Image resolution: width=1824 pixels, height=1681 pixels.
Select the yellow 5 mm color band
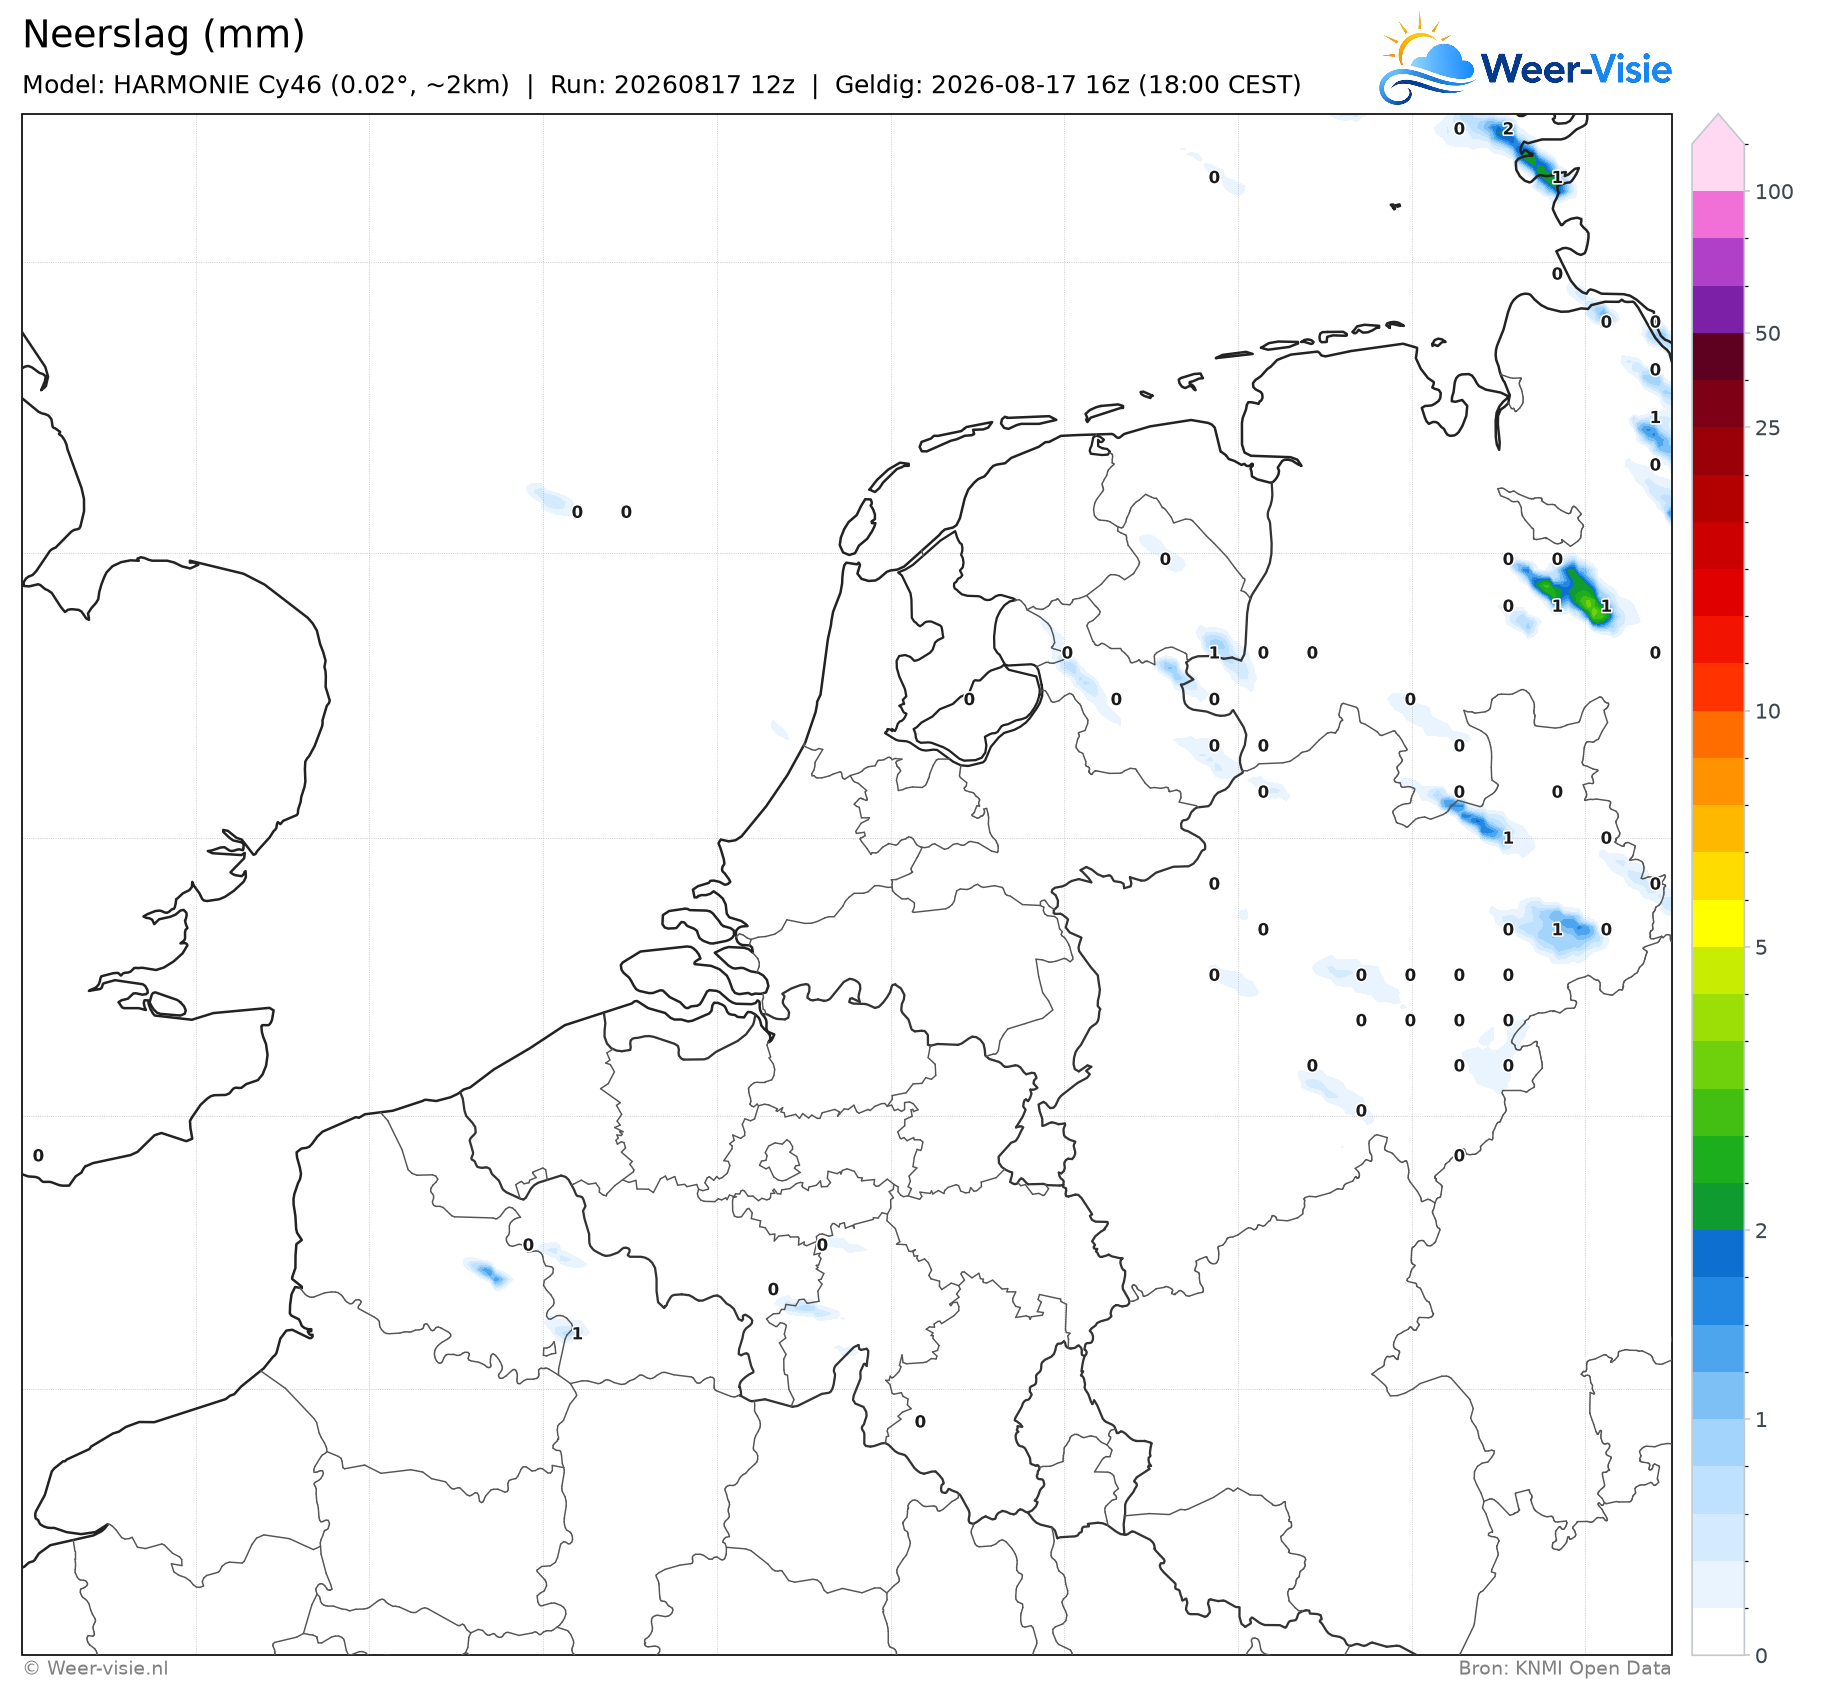[1718, 924]
